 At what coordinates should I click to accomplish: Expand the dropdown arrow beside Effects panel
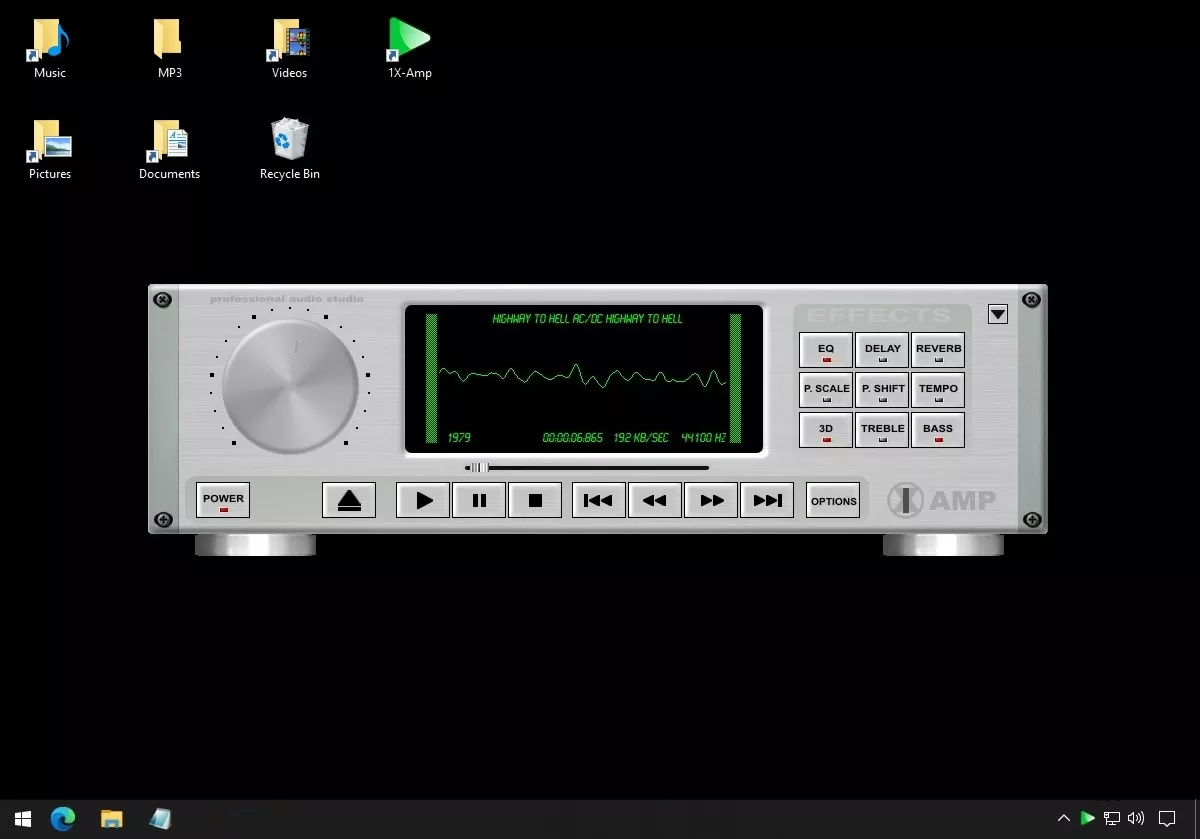[997, 314]
